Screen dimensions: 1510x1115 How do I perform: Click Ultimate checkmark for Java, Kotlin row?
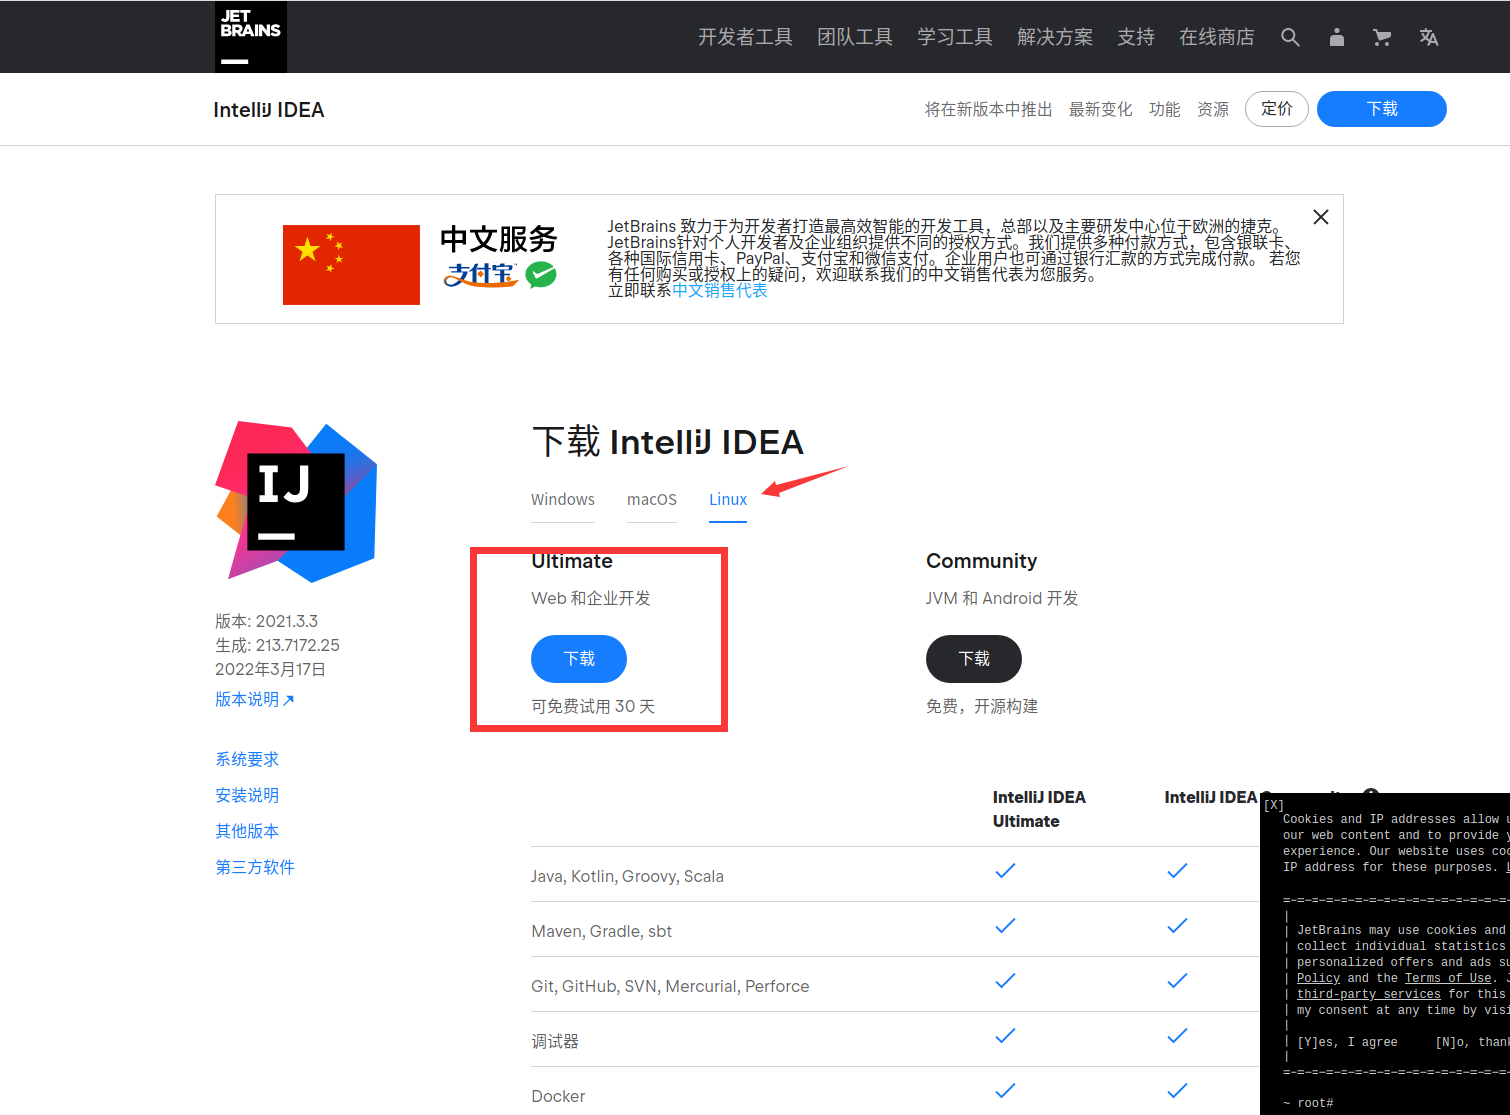click(1006, 870)
